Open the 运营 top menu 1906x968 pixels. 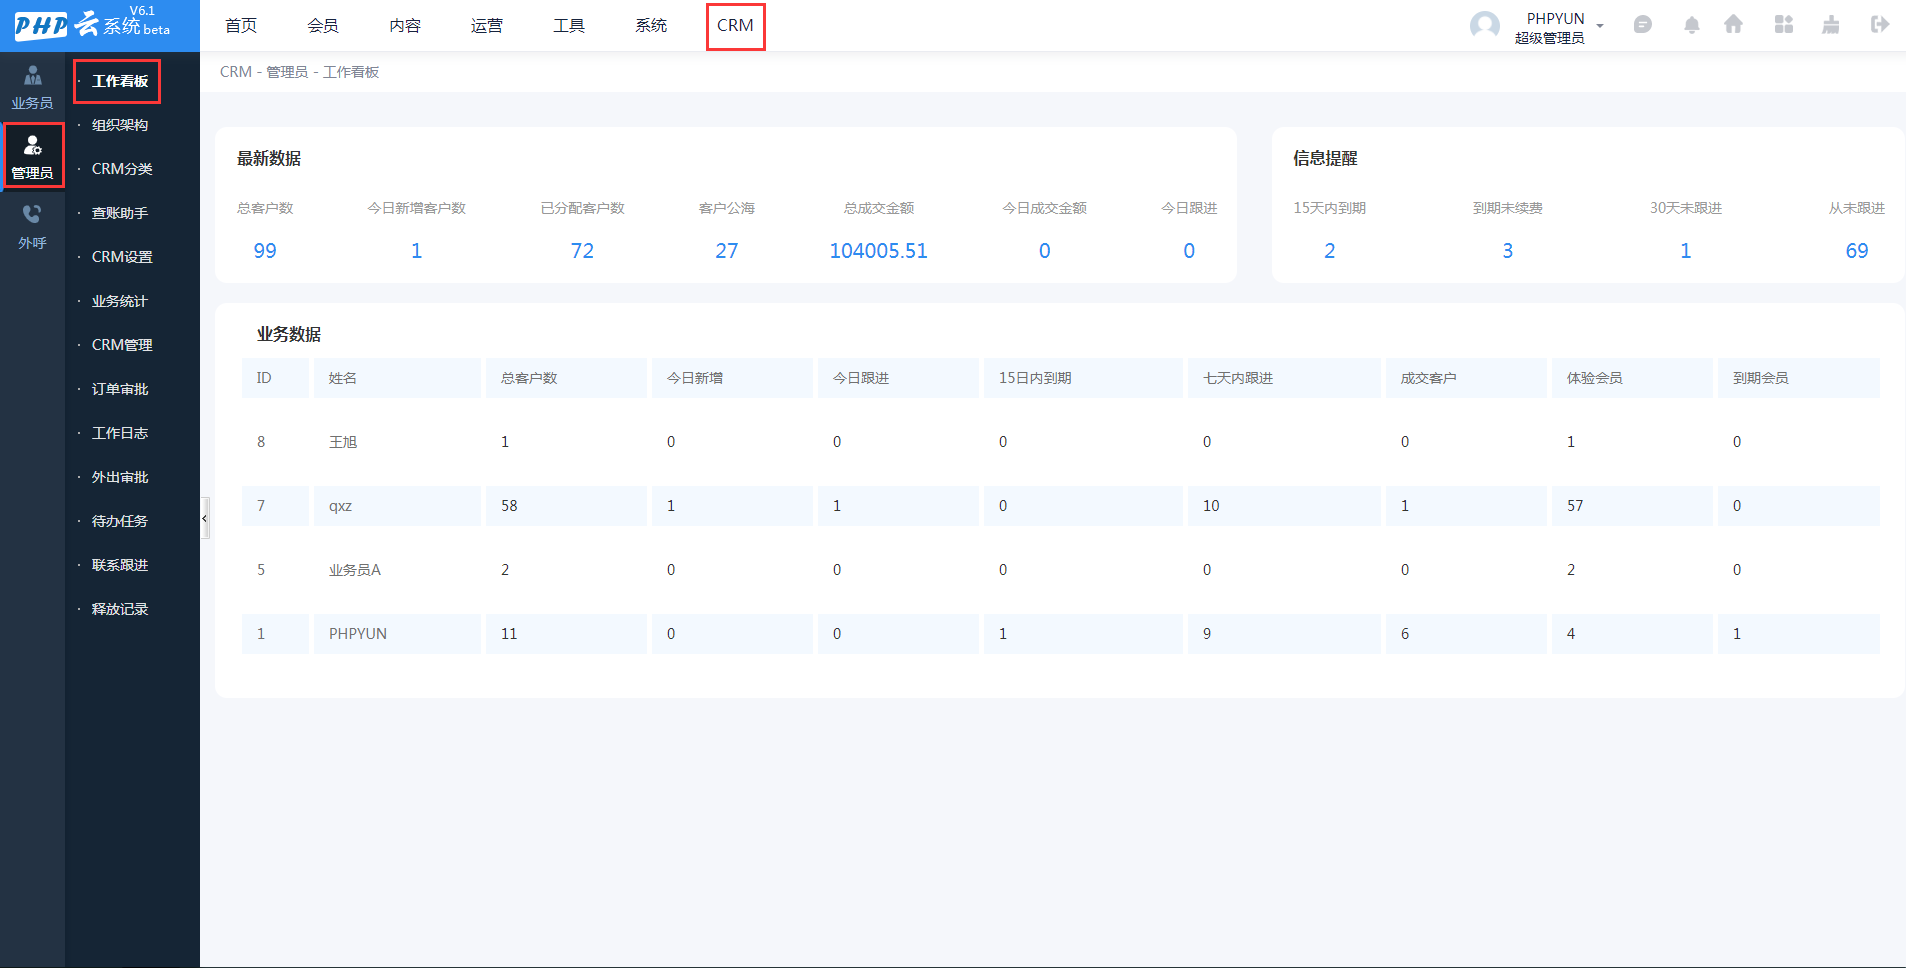click(487, 25)
